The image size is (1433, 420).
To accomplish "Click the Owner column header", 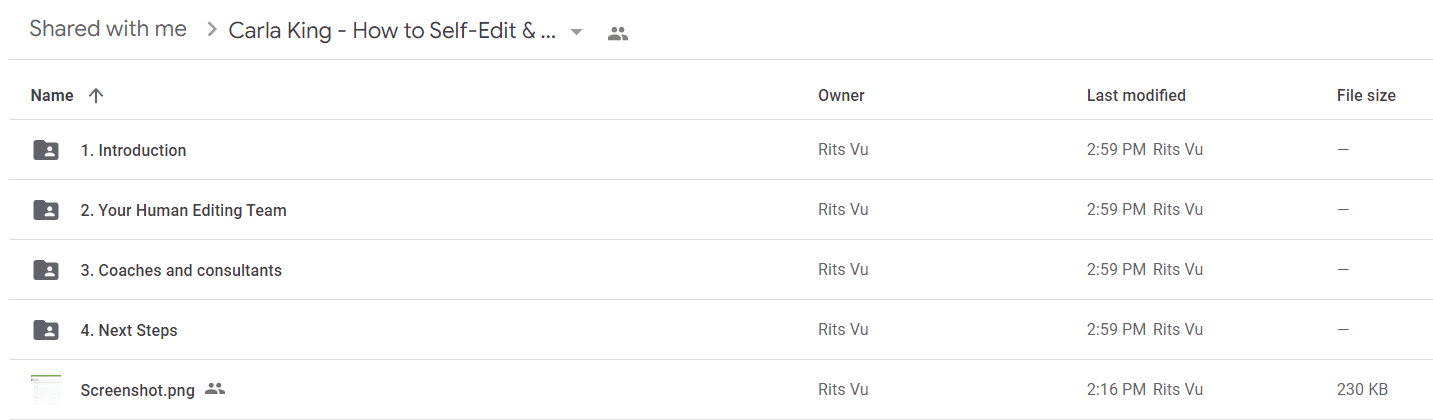I will click(x=841, y=96).
